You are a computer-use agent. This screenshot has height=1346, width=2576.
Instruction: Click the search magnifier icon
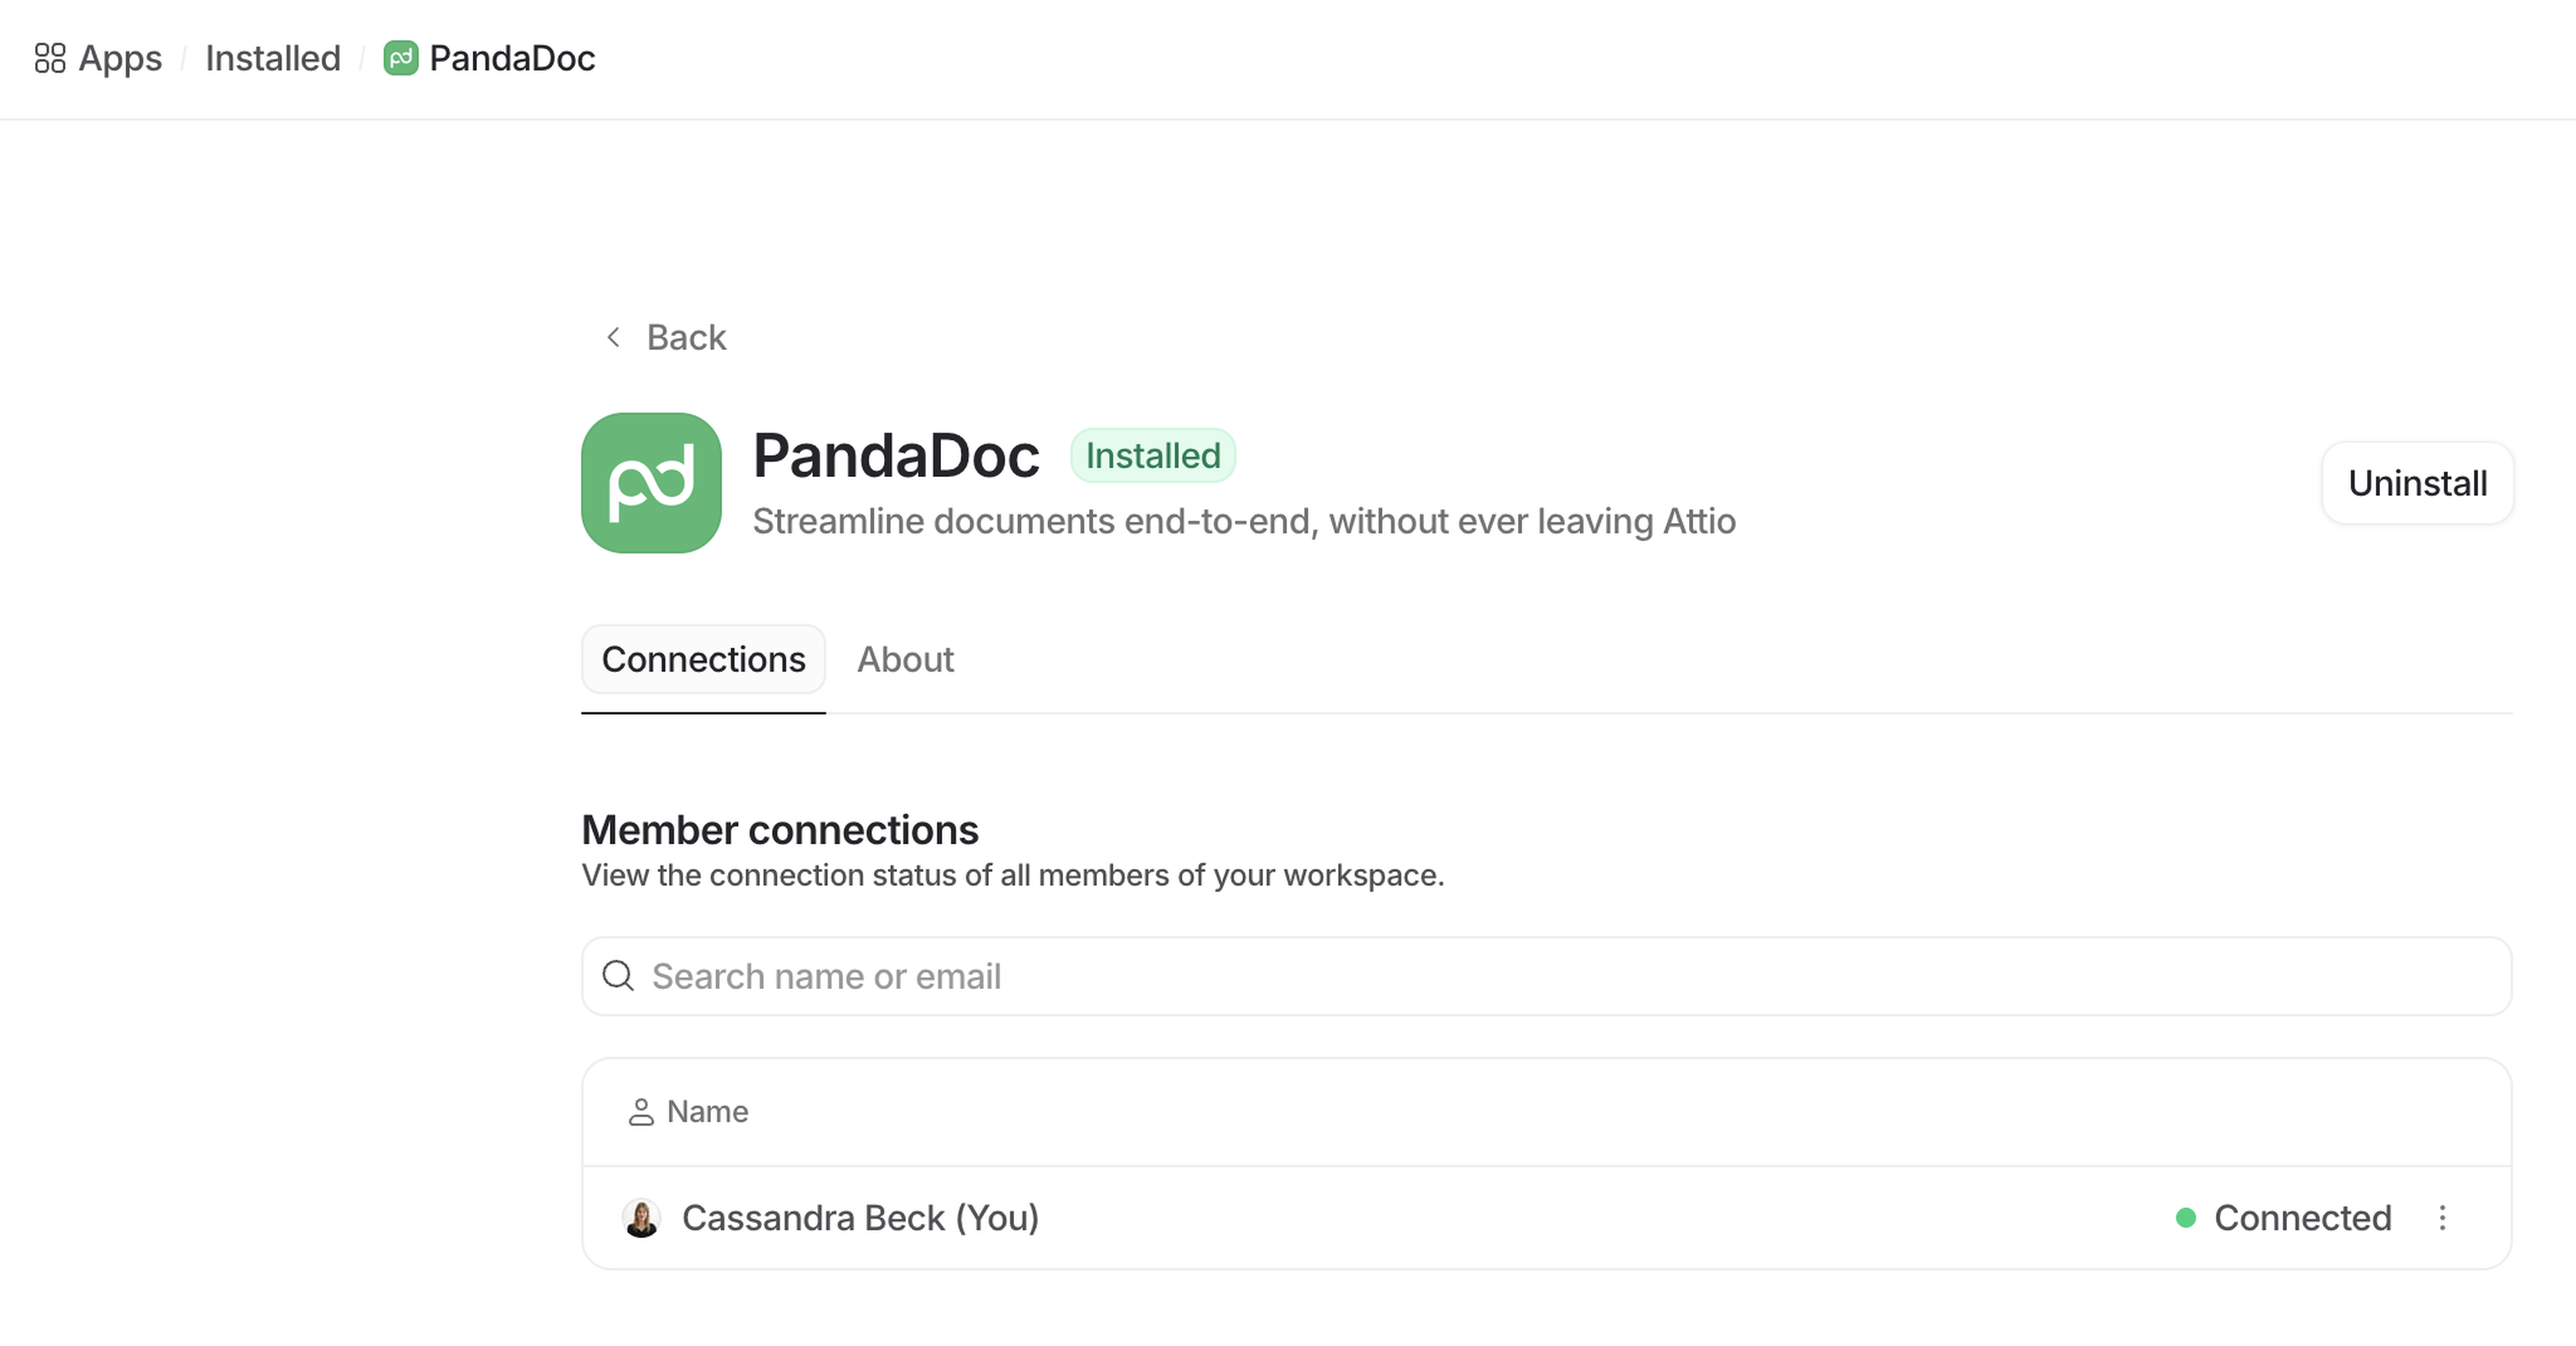tap(618, 976)
